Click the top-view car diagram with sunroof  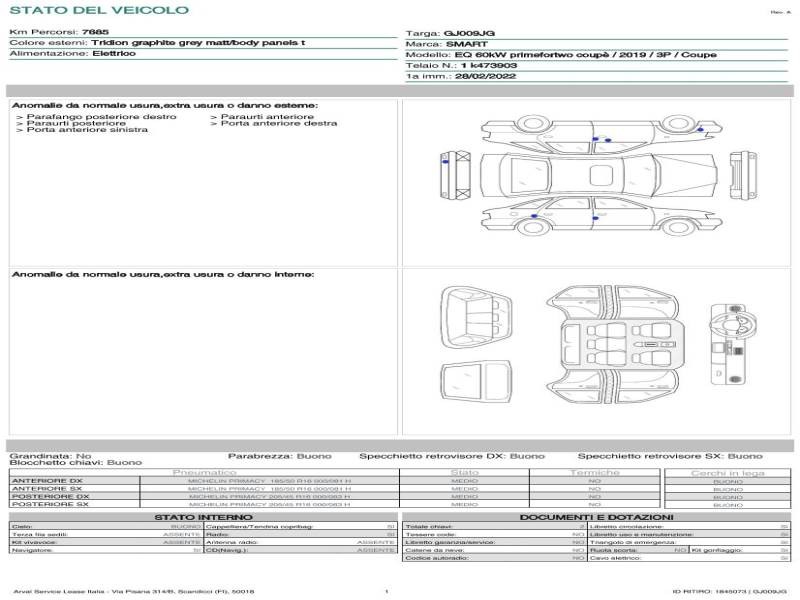tap(598, 175)
